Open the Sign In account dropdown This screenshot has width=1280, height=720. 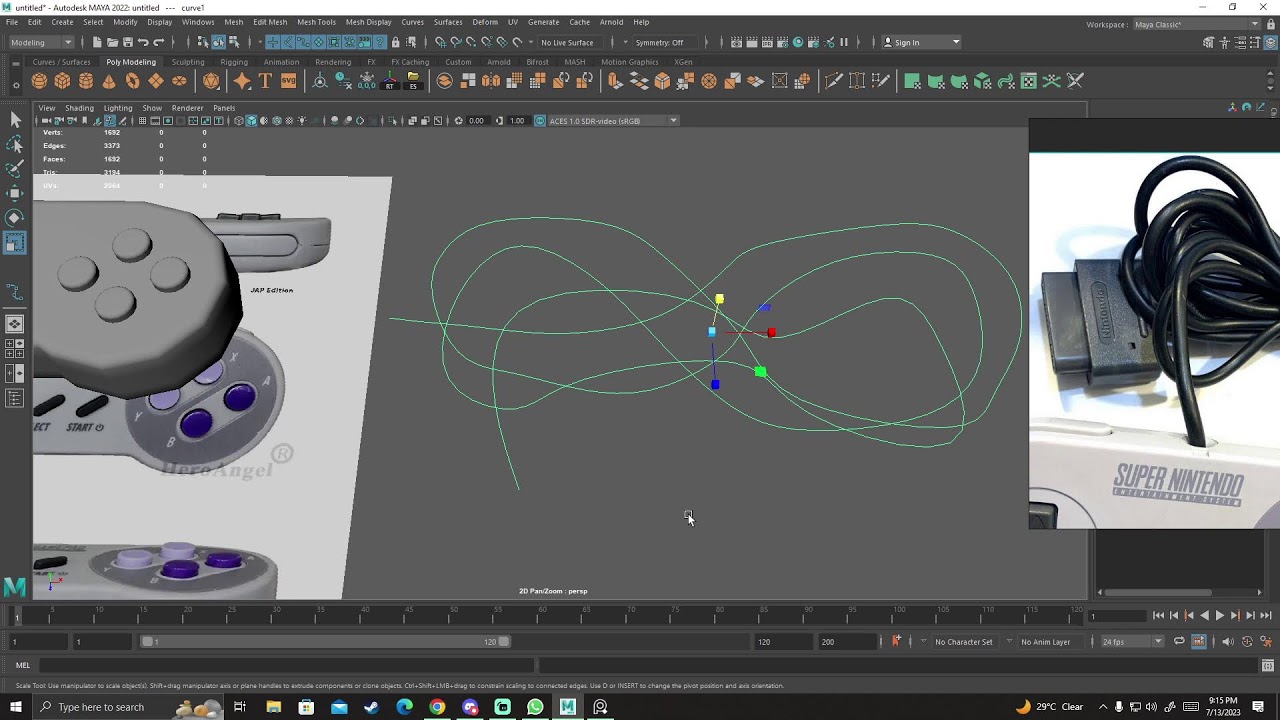(921, 42)
